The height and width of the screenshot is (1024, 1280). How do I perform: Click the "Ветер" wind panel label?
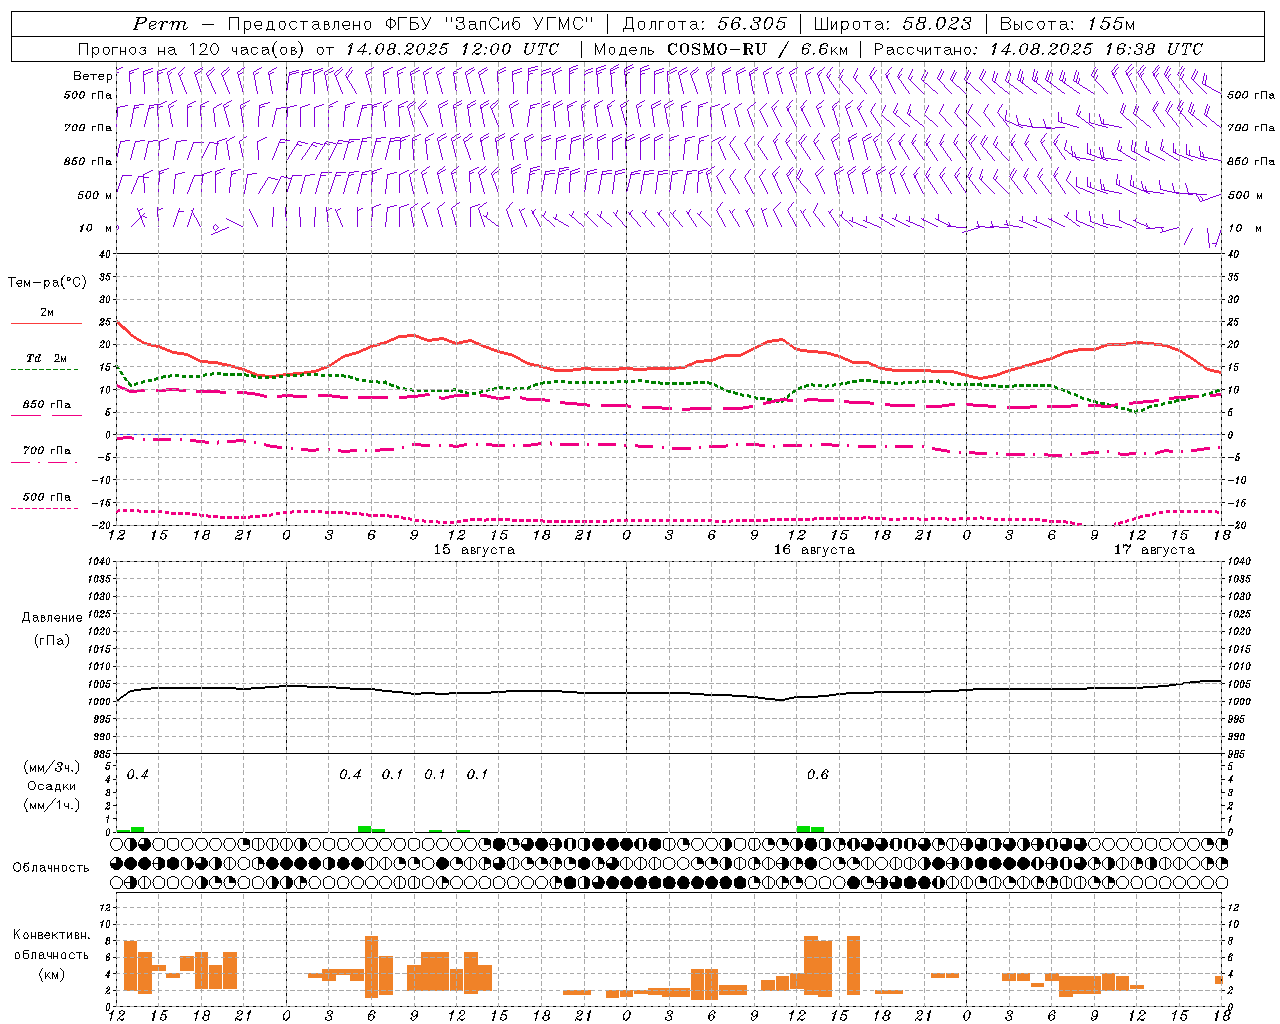(92, 76)
